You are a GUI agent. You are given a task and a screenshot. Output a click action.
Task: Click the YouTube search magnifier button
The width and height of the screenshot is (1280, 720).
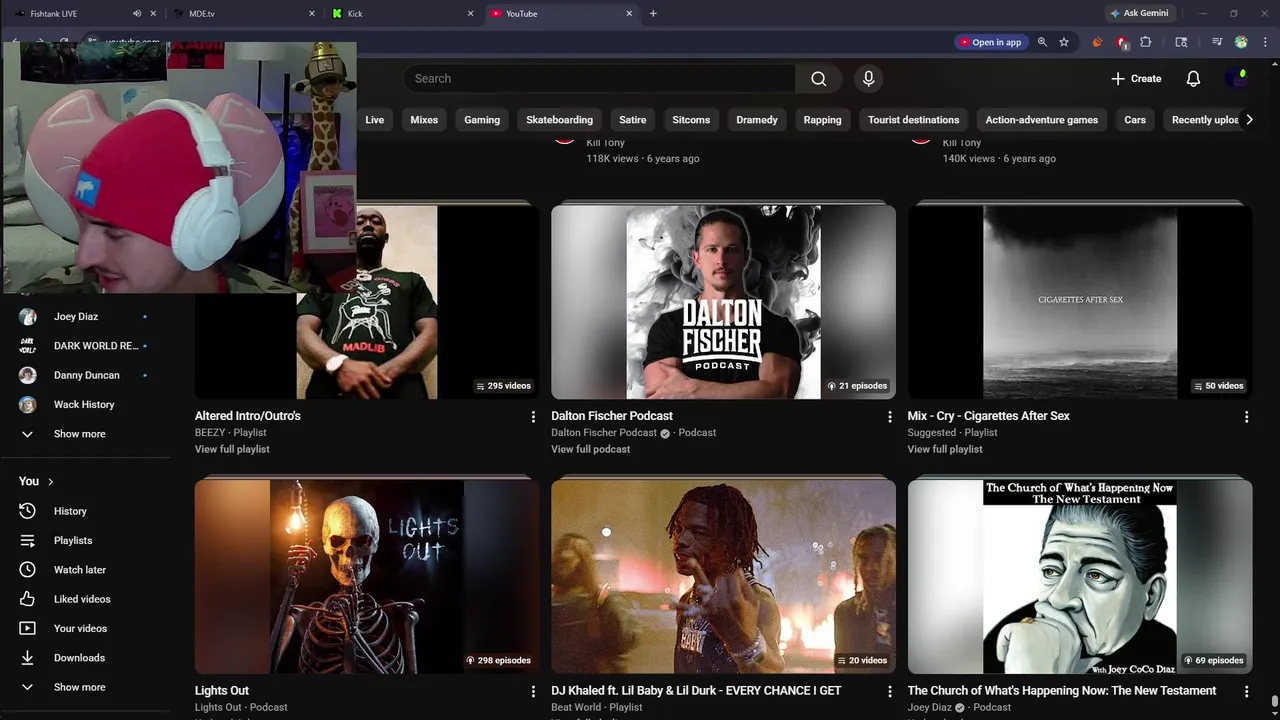(819, 79)
